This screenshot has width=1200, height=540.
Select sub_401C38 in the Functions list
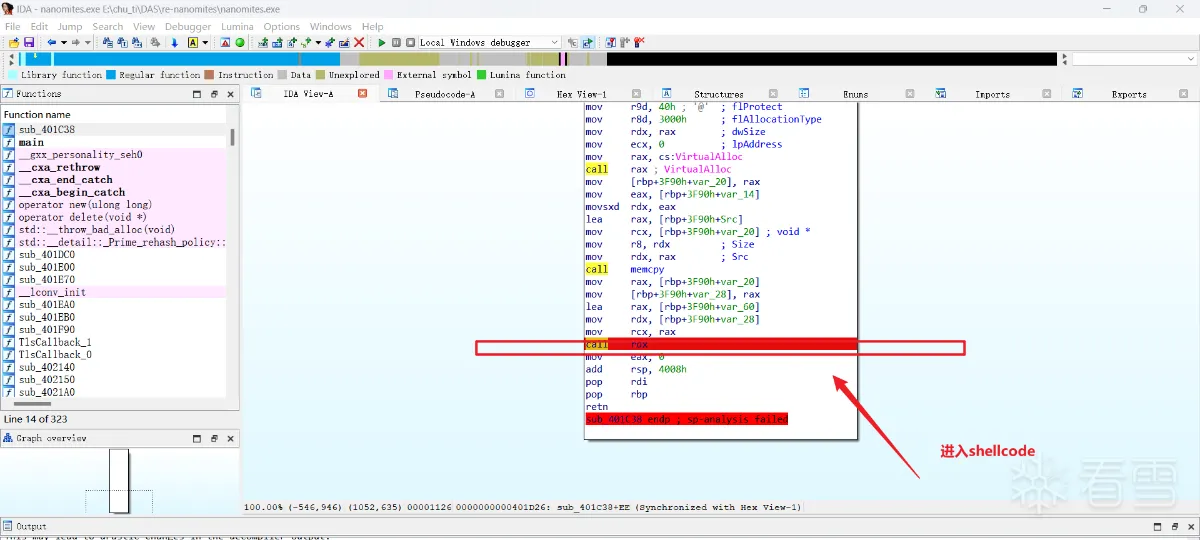[x=114, y=130]
